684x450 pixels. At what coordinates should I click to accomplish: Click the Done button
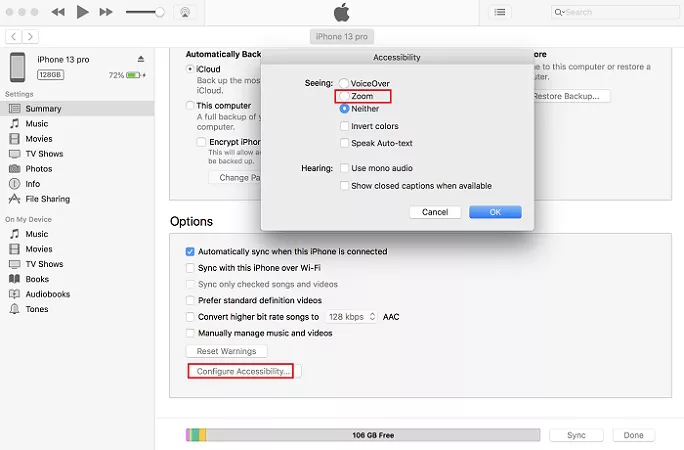pos(633,435)
